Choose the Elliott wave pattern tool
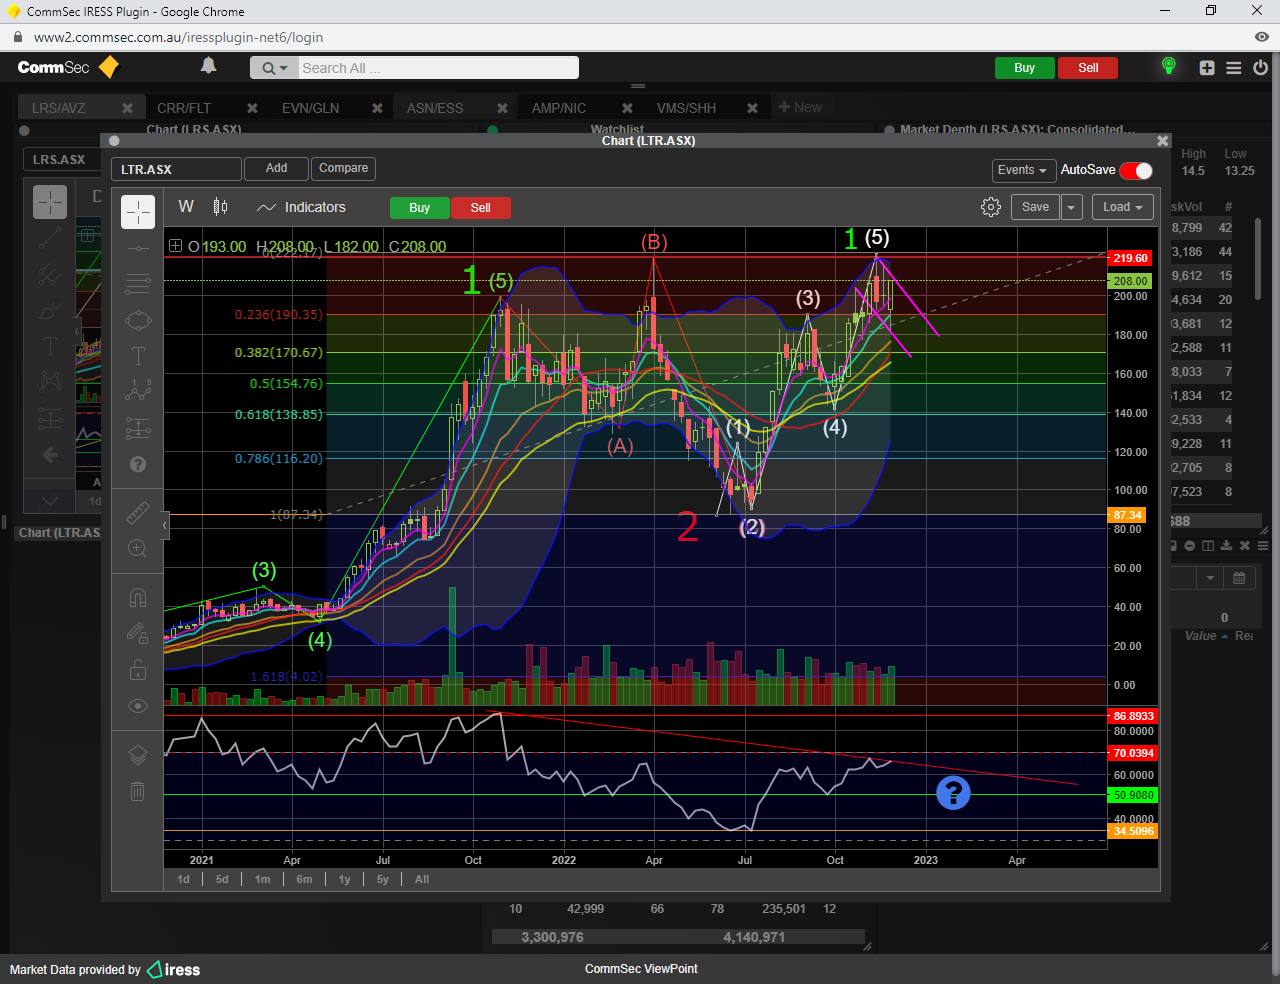1280x984 pixels. 138,390
